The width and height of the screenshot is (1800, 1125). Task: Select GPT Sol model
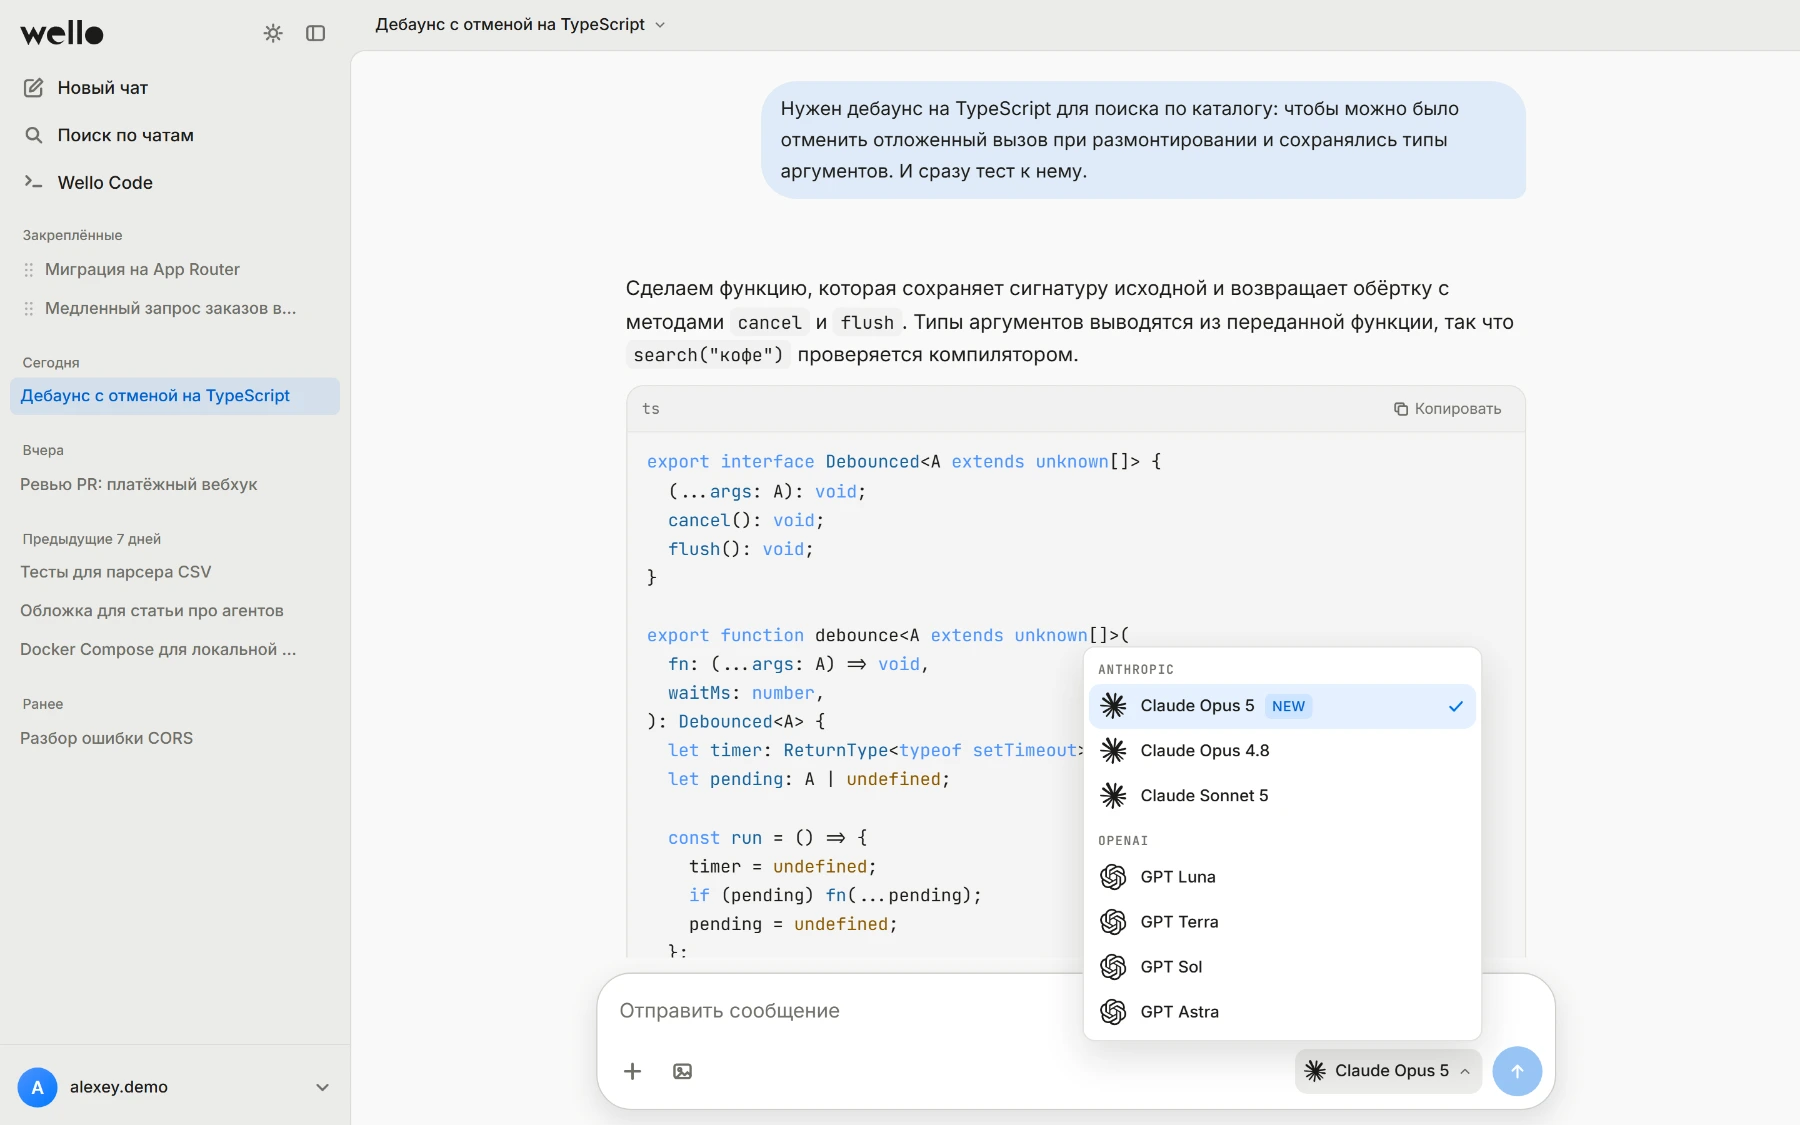pyautogui.click(x=1282, y=967)
